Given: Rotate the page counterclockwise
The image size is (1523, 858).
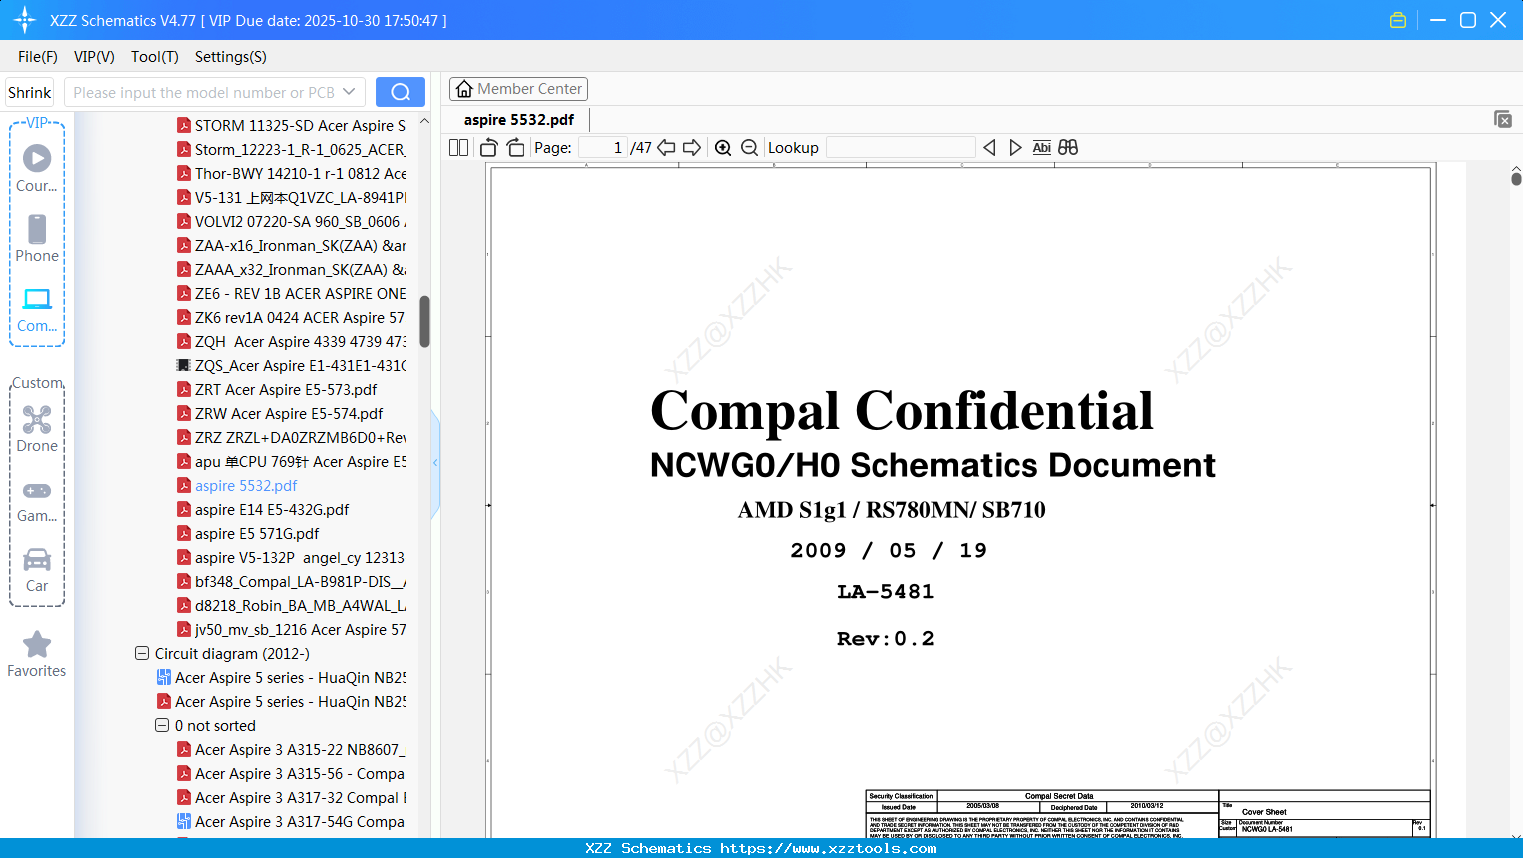Looking at the screenshot, I should click(489, 148).
